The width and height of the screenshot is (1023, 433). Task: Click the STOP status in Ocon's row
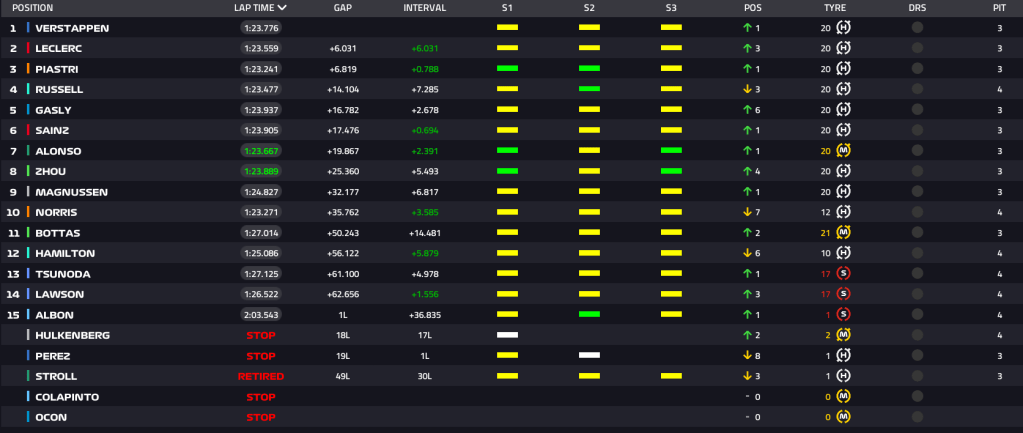point(260,417)
